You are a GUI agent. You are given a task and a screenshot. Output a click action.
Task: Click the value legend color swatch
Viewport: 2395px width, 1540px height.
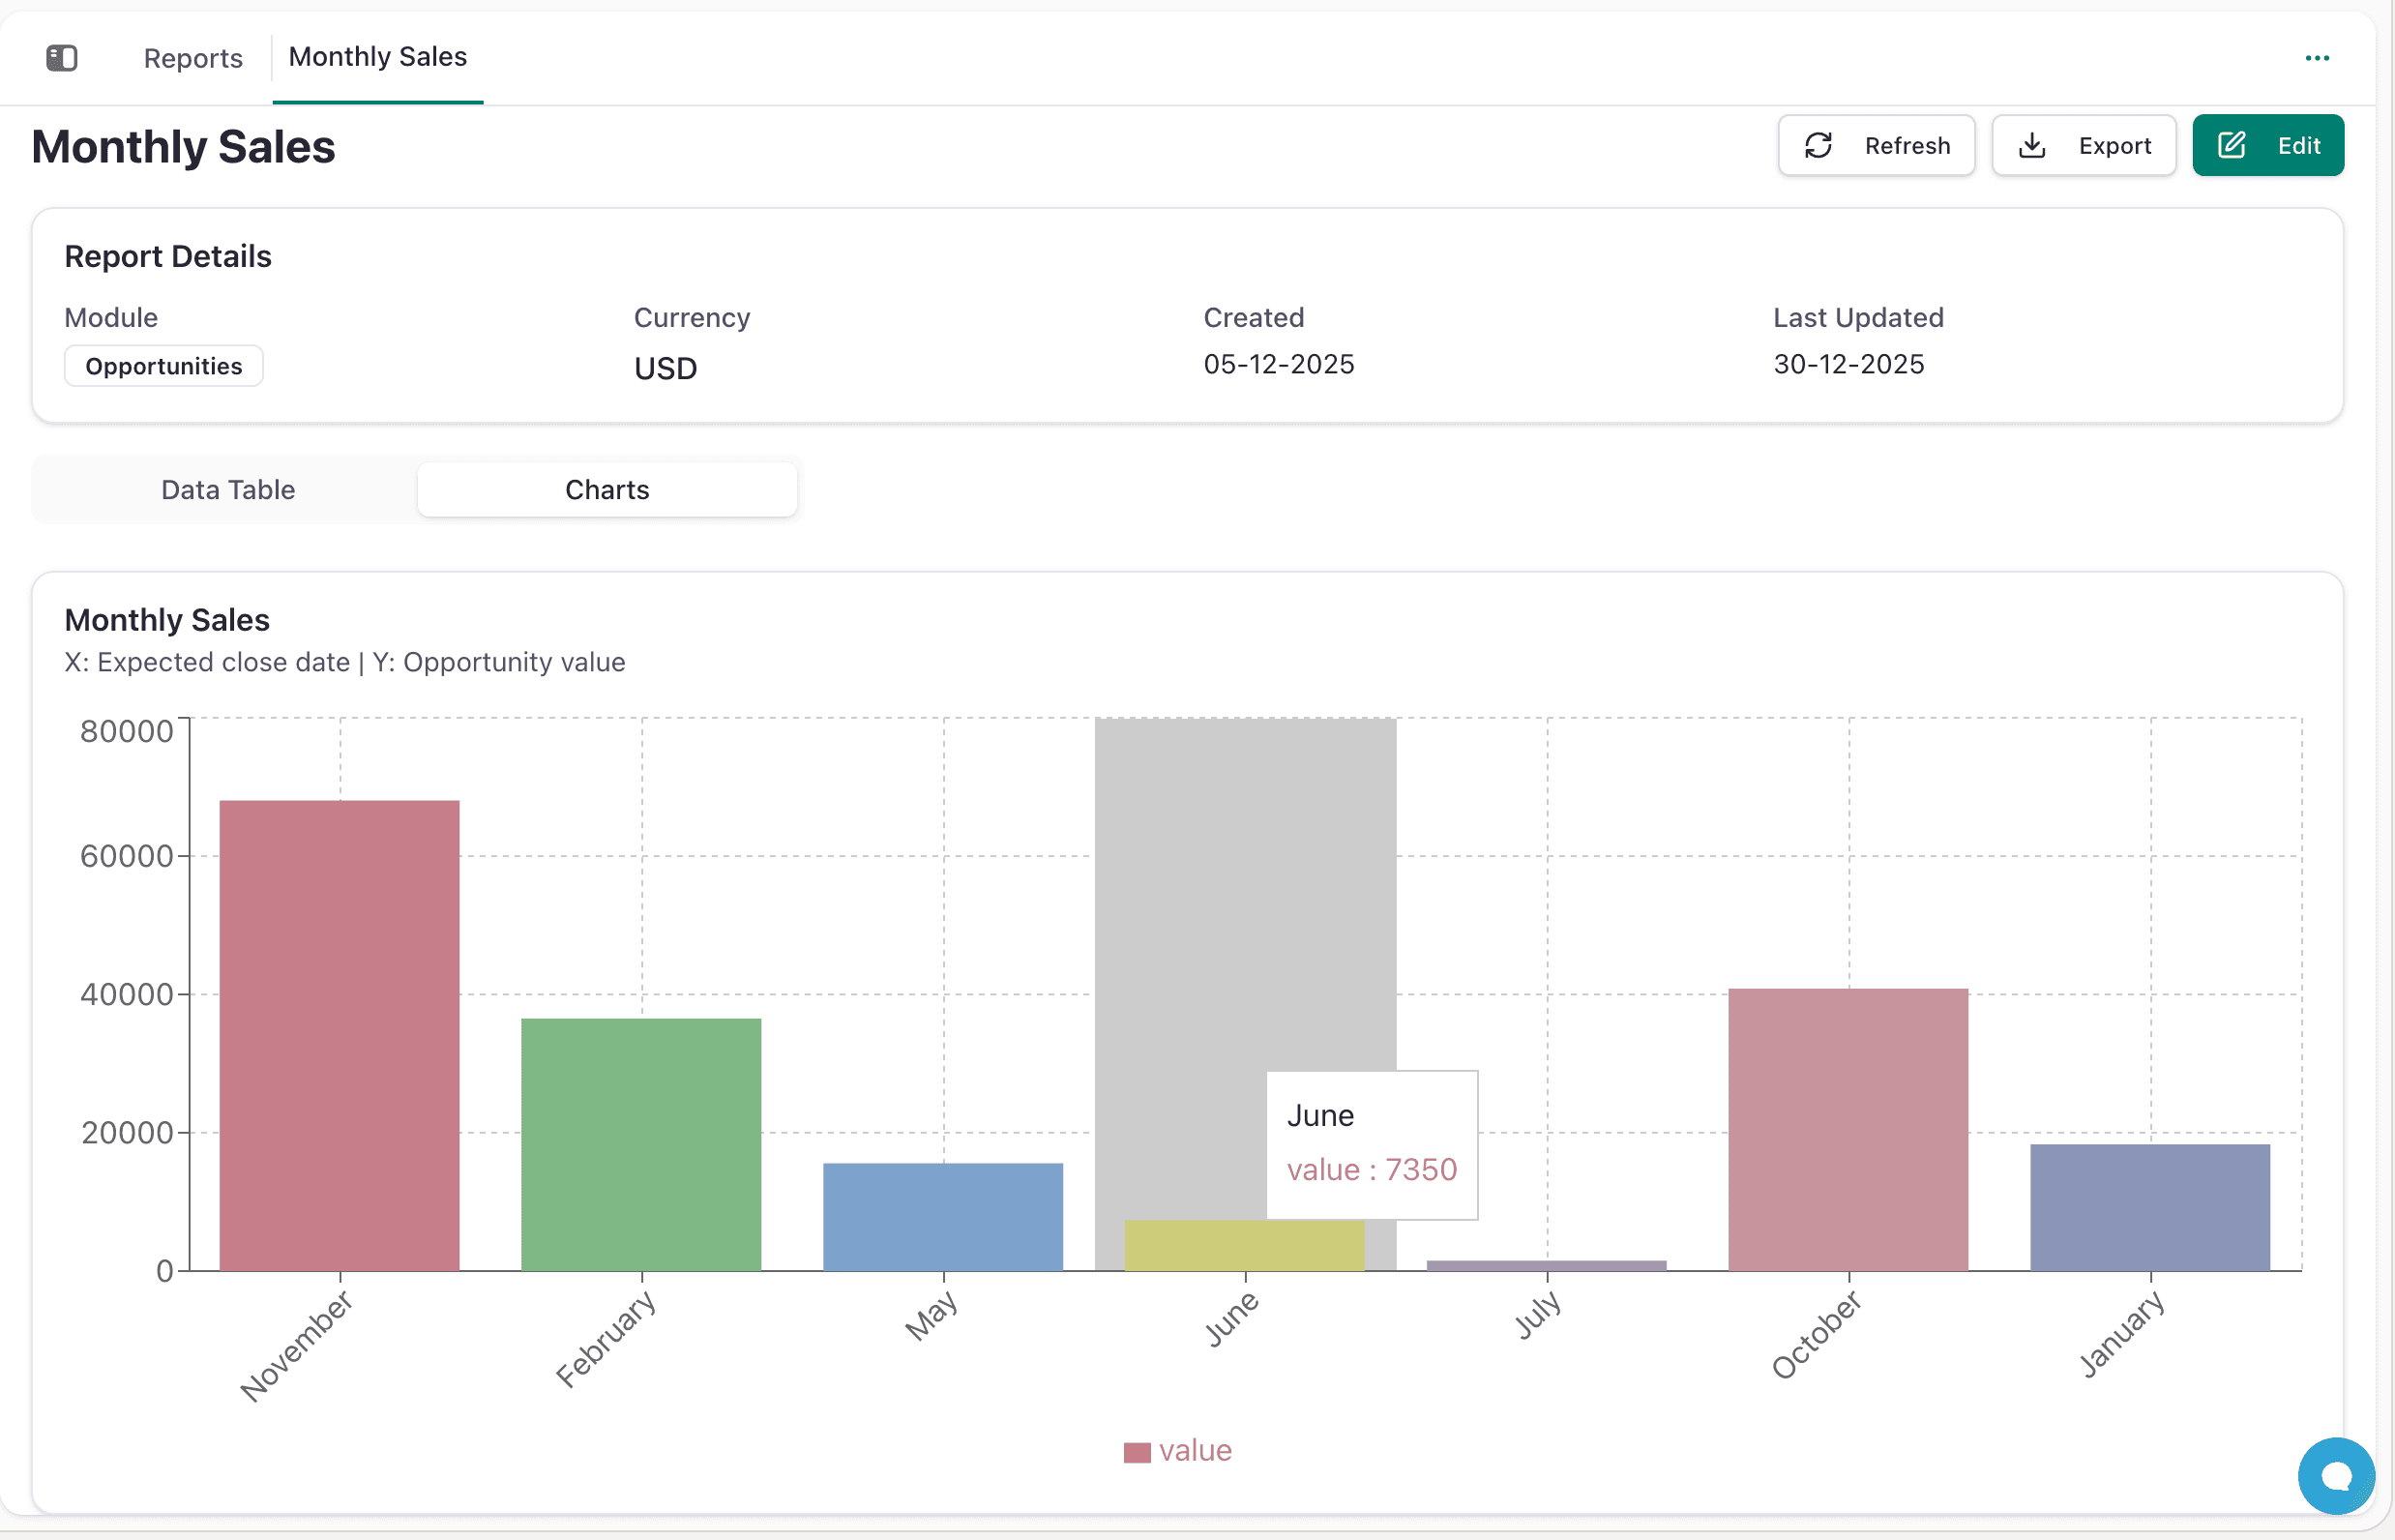click(1137, 1452)
